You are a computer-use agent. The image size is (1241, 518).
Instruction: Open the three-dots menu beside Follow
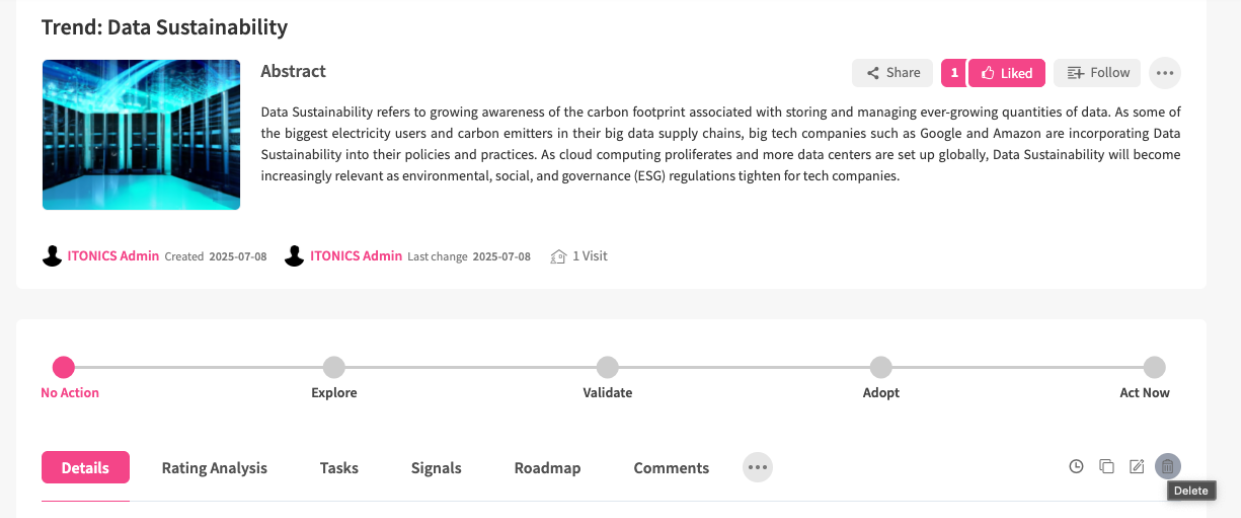tap(1164, 73)
